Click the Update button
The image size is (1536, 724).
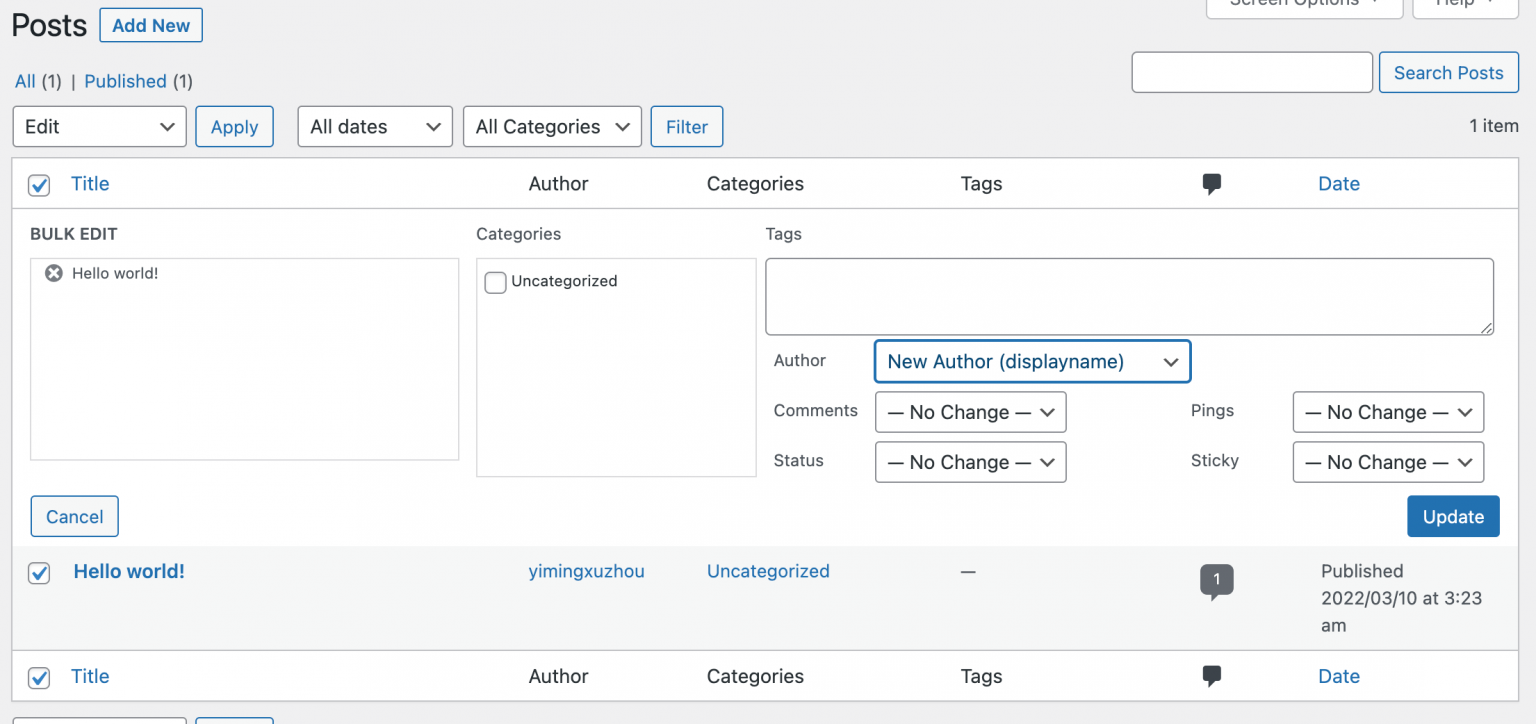click(1452, 516)
